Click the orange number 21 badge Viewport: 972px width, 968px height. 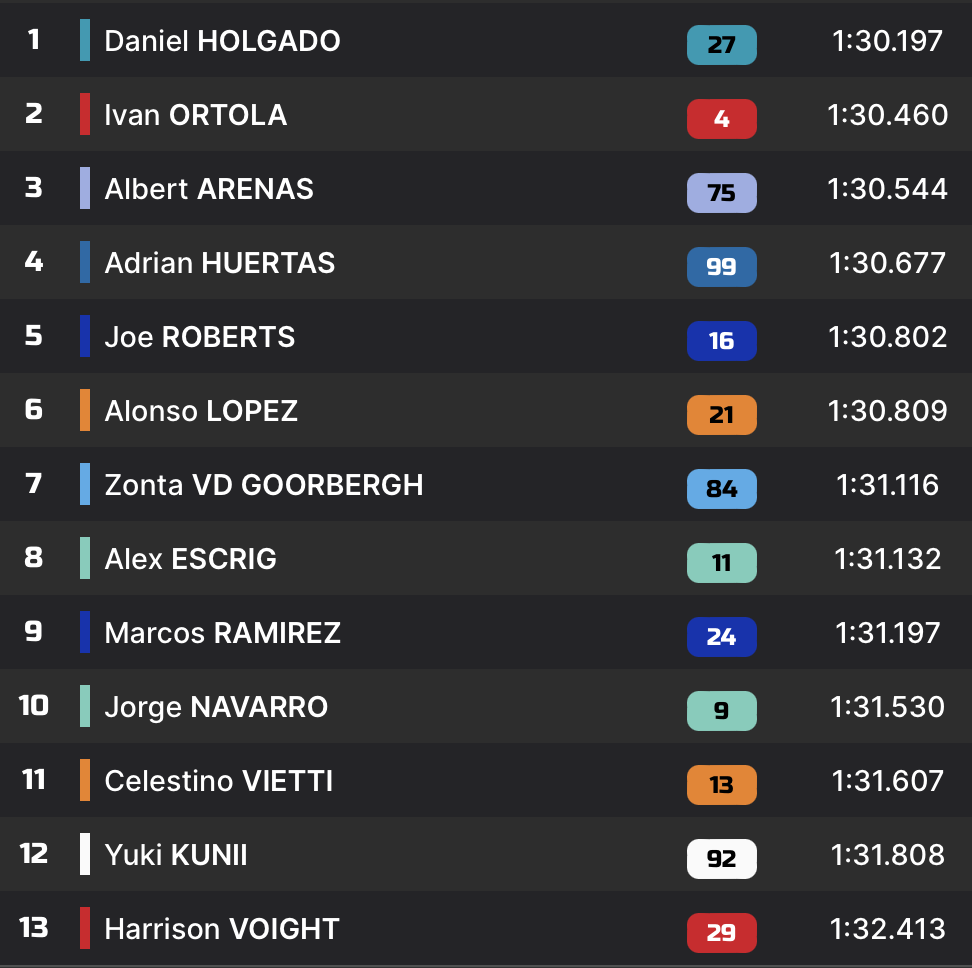pyautogui.click(x=721, y=415)
